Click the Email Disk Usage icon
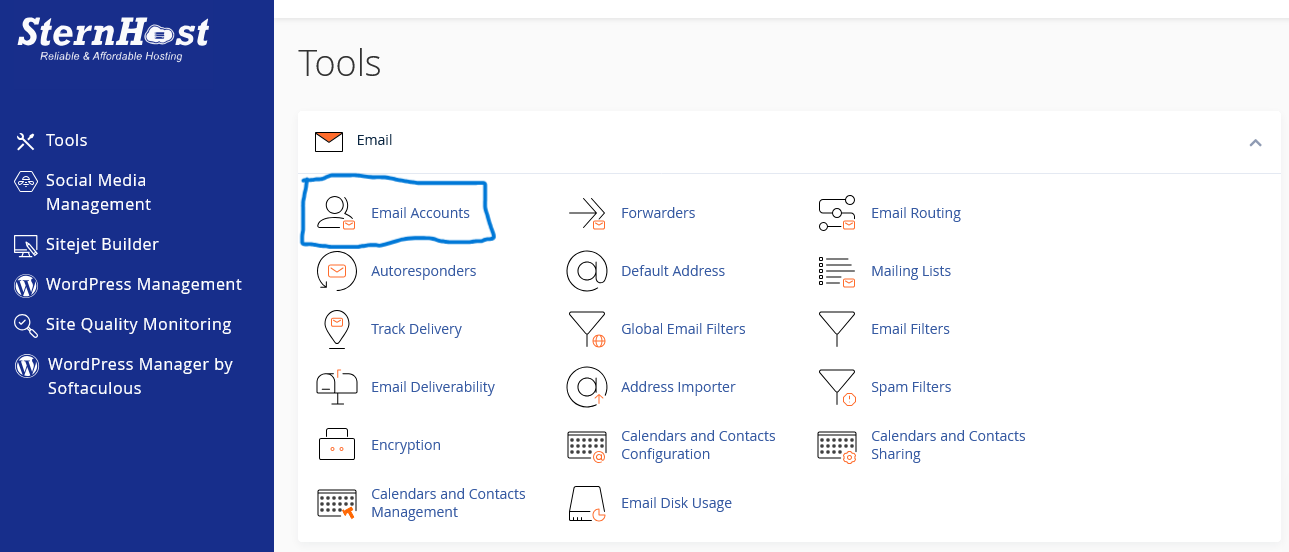This screenshot has width=1289, height=552. click(x=586, y=503)
